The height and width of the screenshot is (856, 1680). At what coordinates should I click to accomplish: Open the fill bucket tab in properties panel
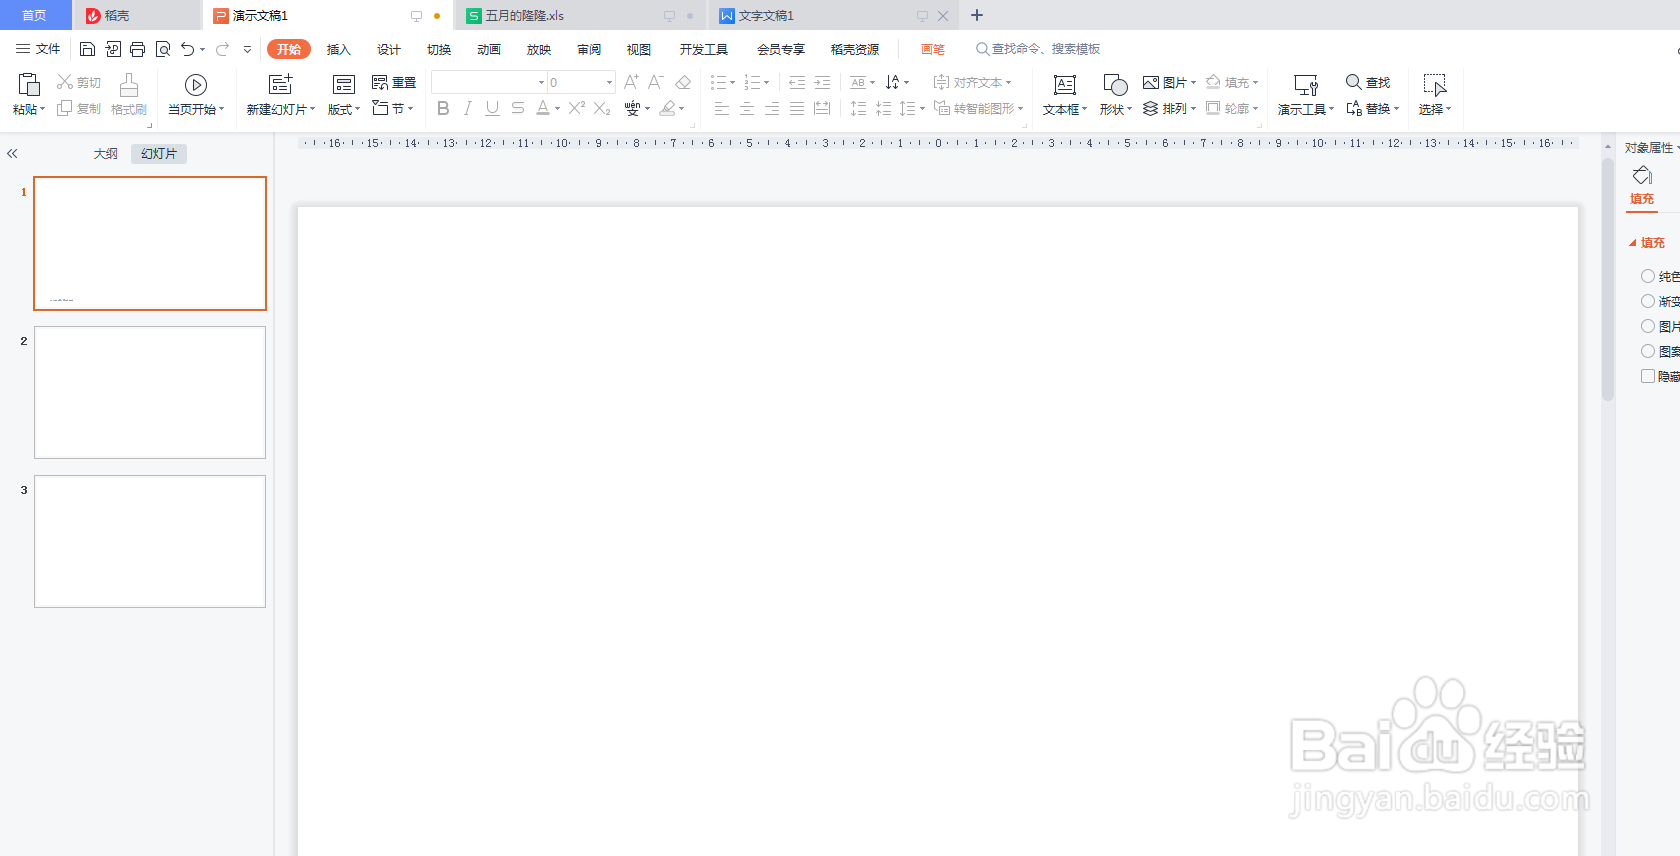click(1642, 186)
